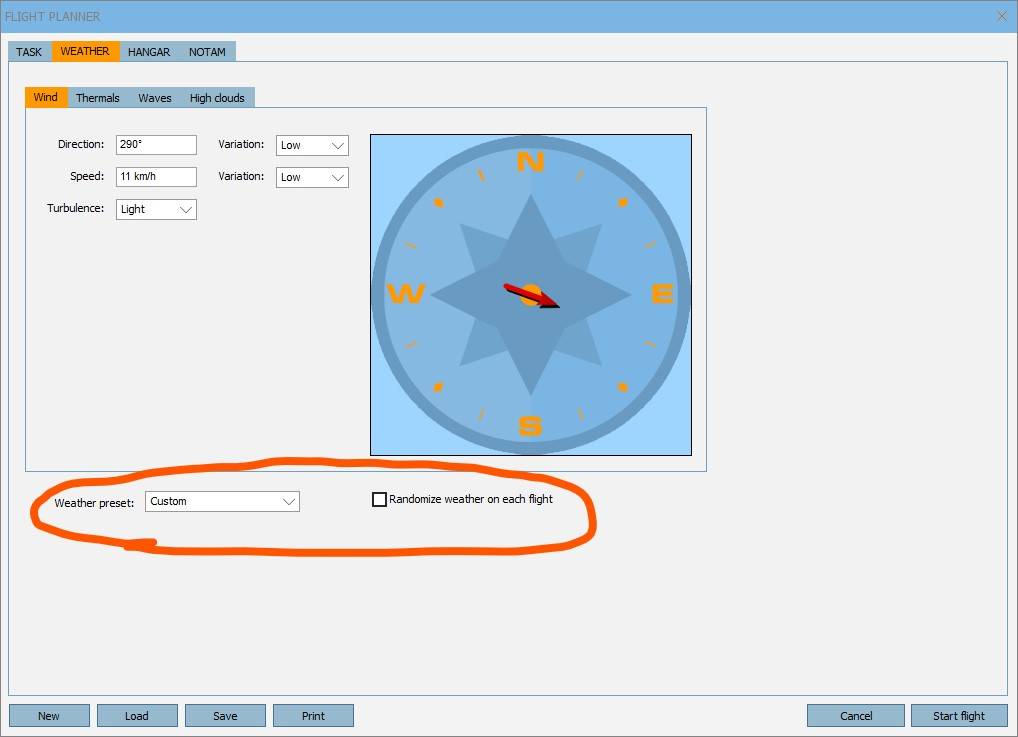Screen dimensions: 1018x737
Task: Click the W marker on the compass
Action: click(x=406, y=294)
